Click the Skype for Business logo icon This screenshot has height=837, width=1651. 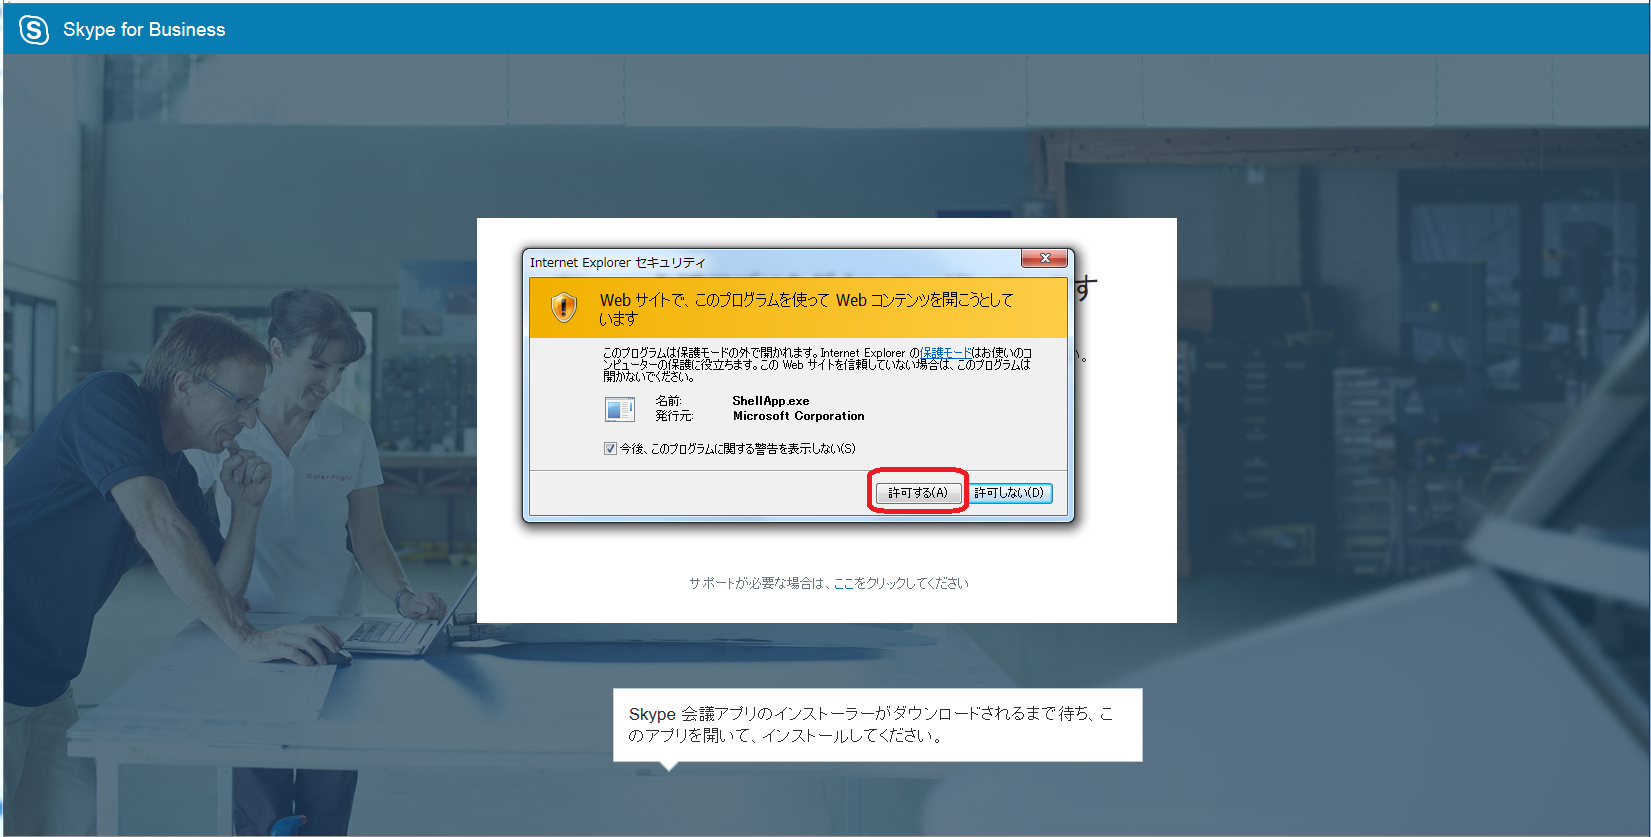click(34, 30)
